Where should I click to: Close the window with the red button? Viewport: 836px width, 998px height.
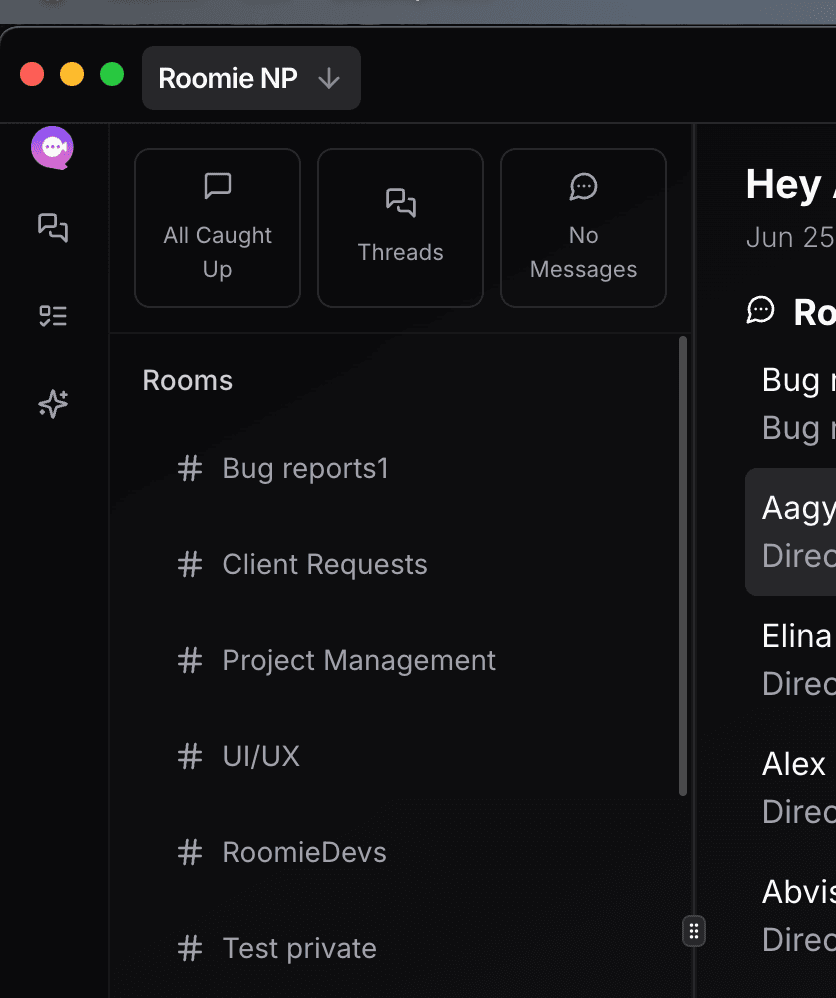coord(32,74)
